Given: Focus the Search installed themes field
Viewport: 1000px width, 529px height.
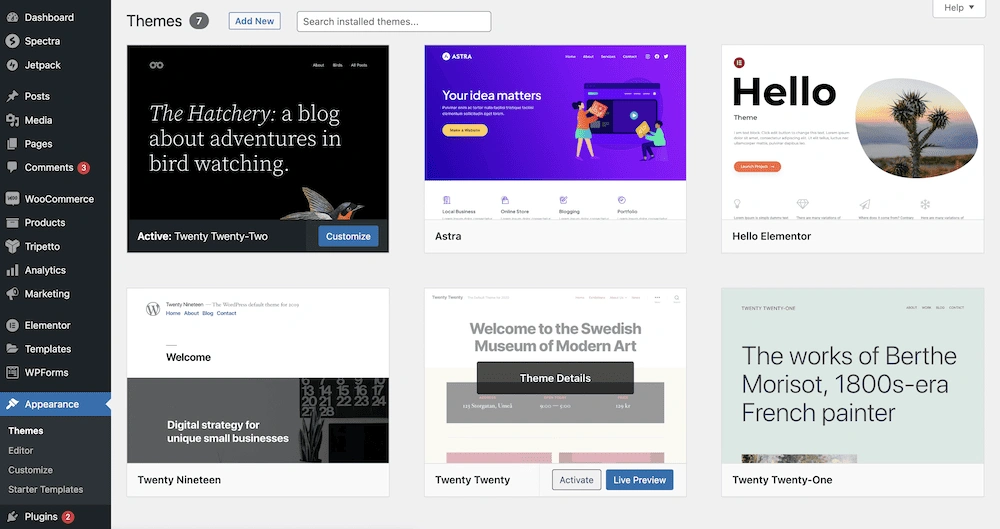Looking at the screenshot, I should tap(393, 21).
